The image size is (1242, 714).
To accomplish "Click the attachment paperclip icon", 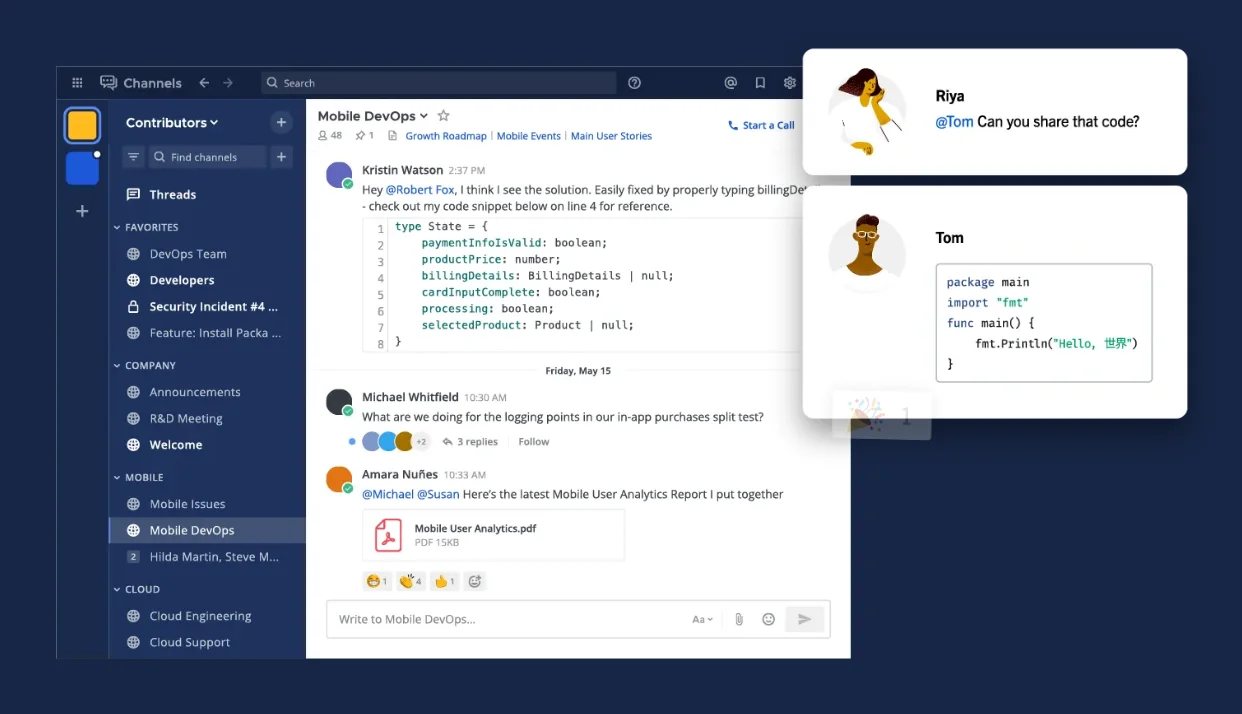I will 739,619.
